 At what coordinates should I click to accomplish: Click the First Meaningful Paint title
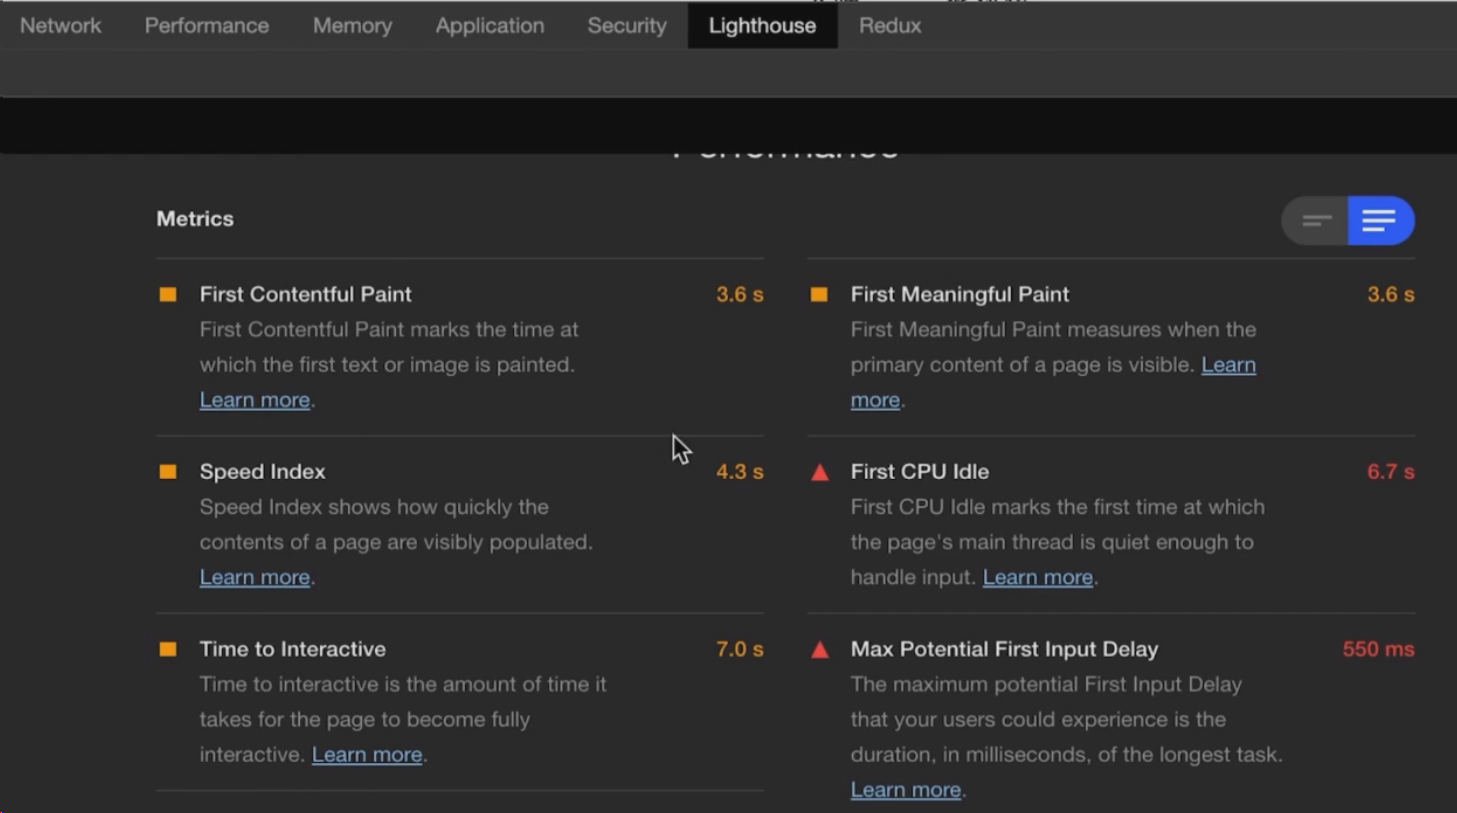coord(960,294)
